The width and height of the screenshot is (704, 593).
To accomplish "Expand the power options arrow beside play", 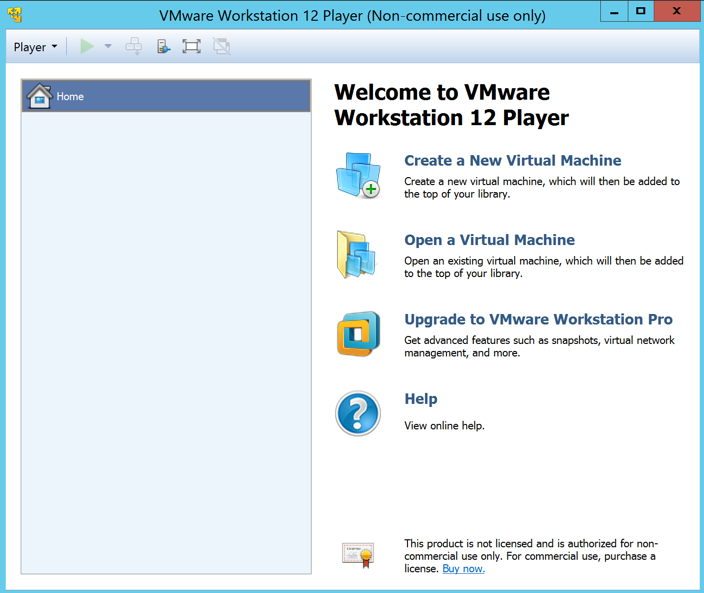I will [108, 46].
